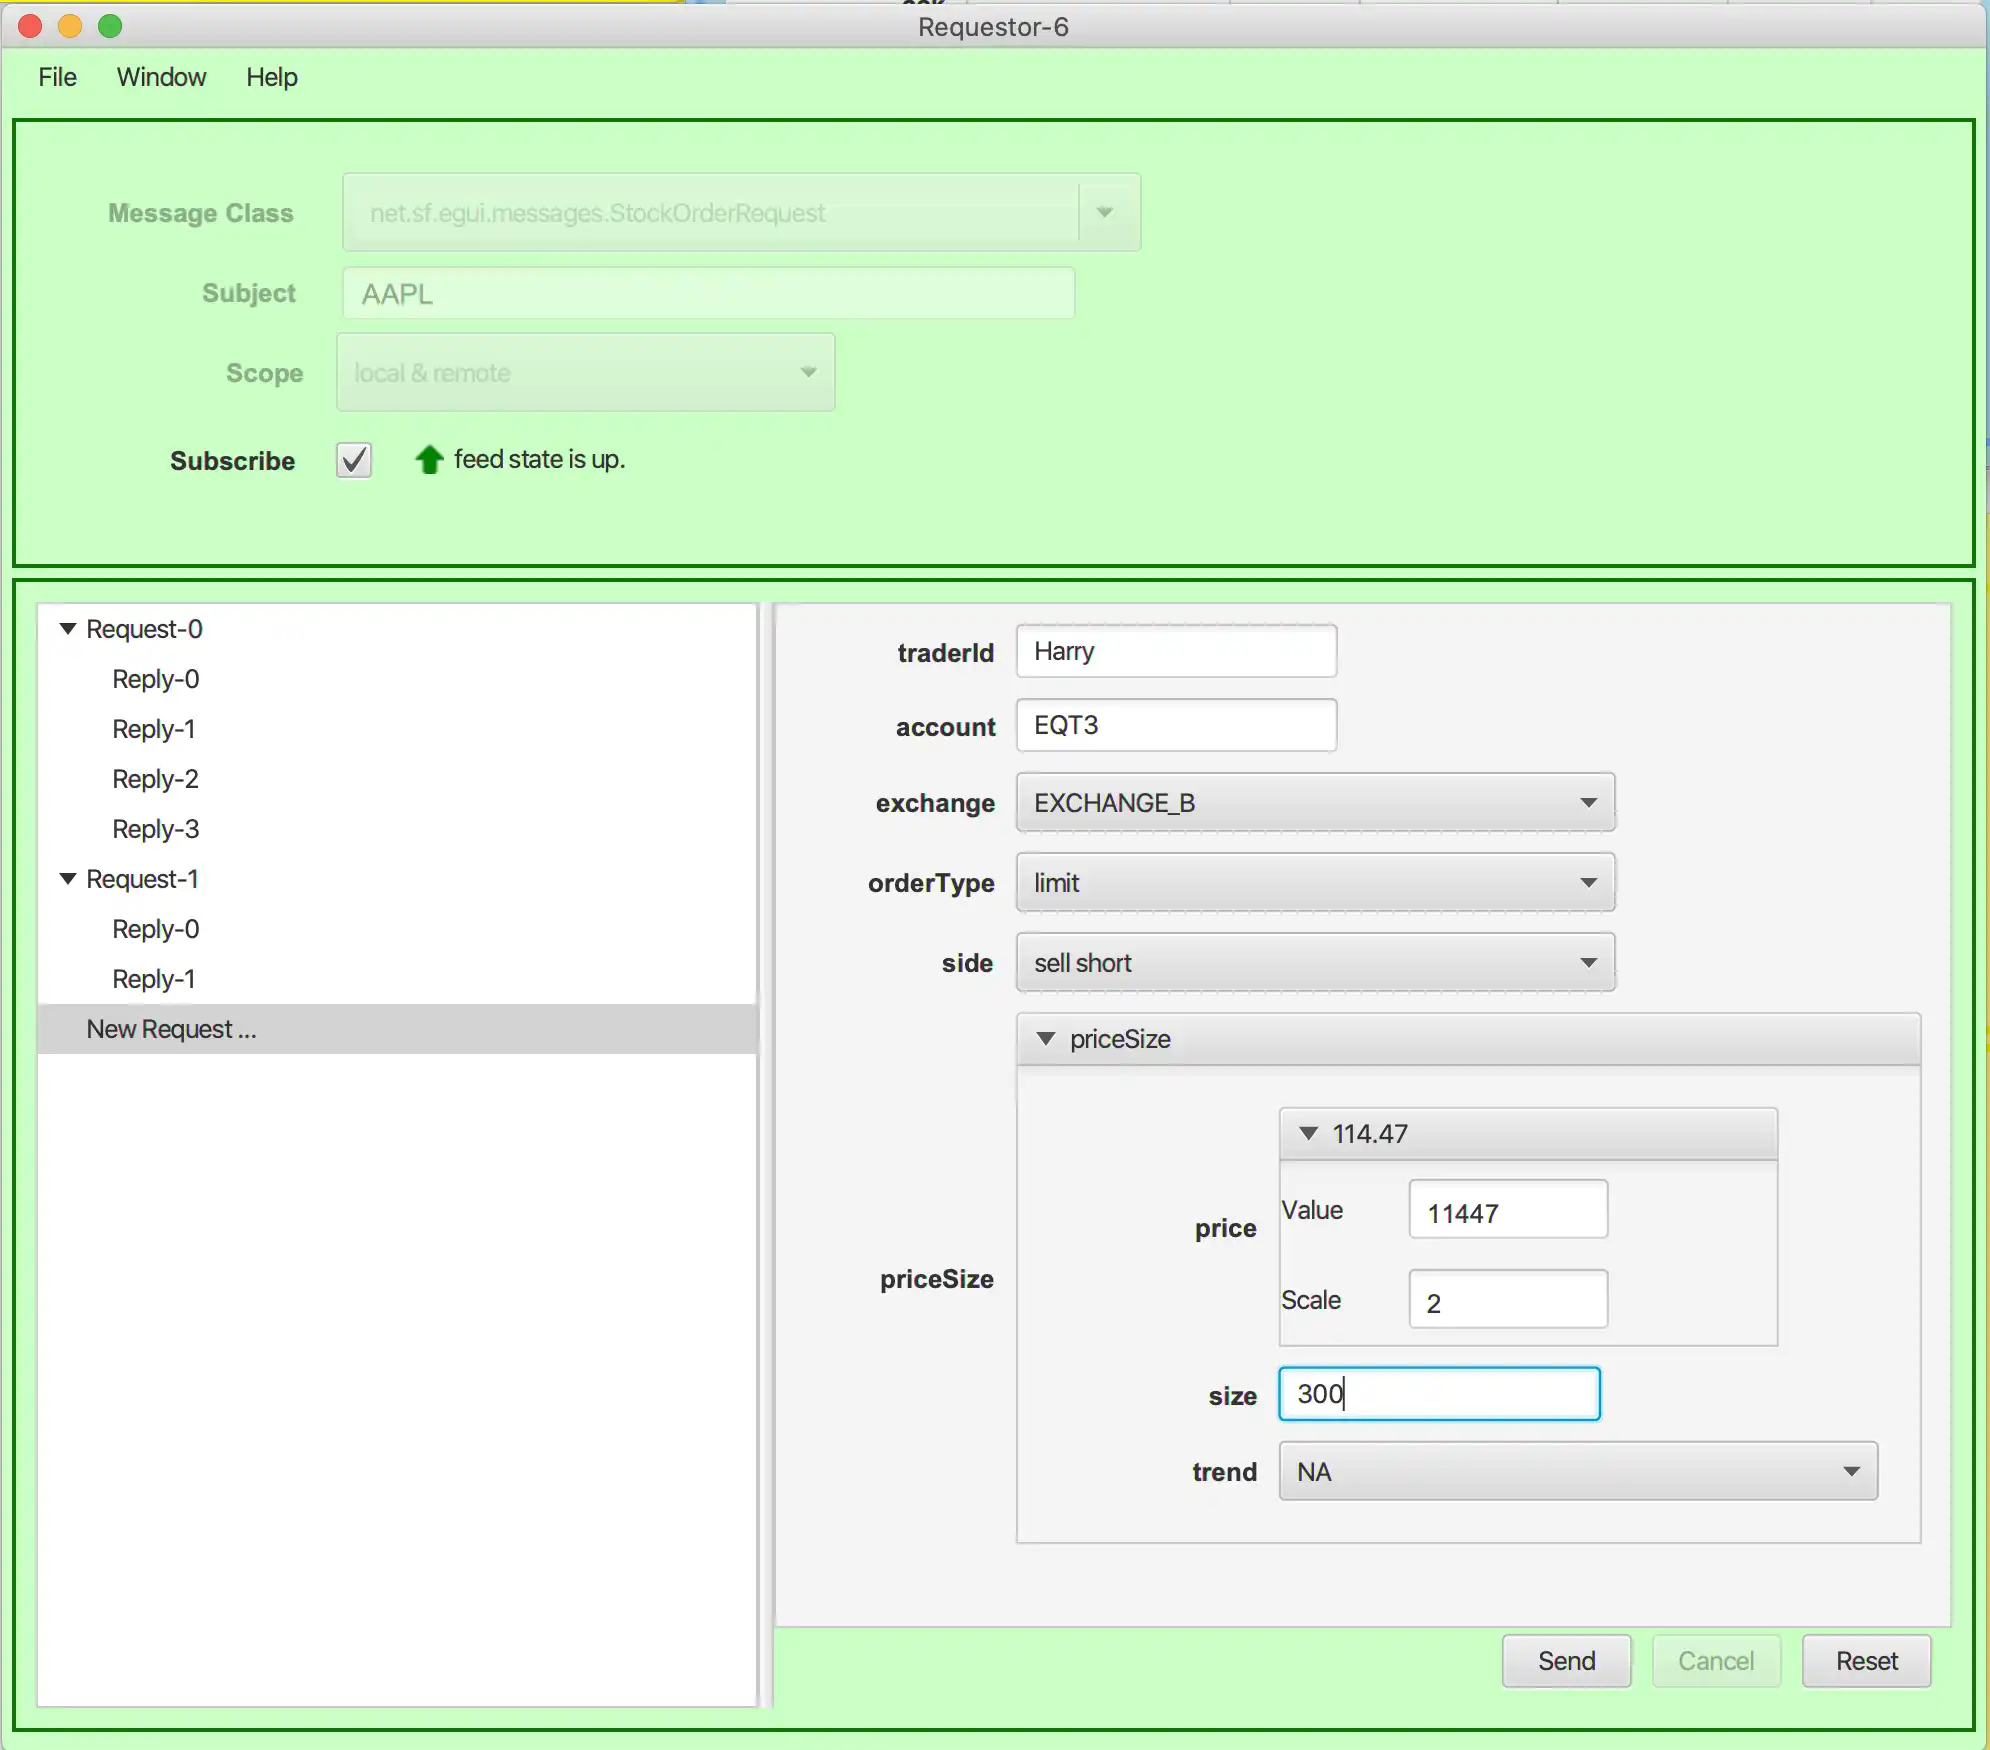Screen dimensions: 1990x1750
Task: Click Request-1 tree item to expand
Action: 144,877
